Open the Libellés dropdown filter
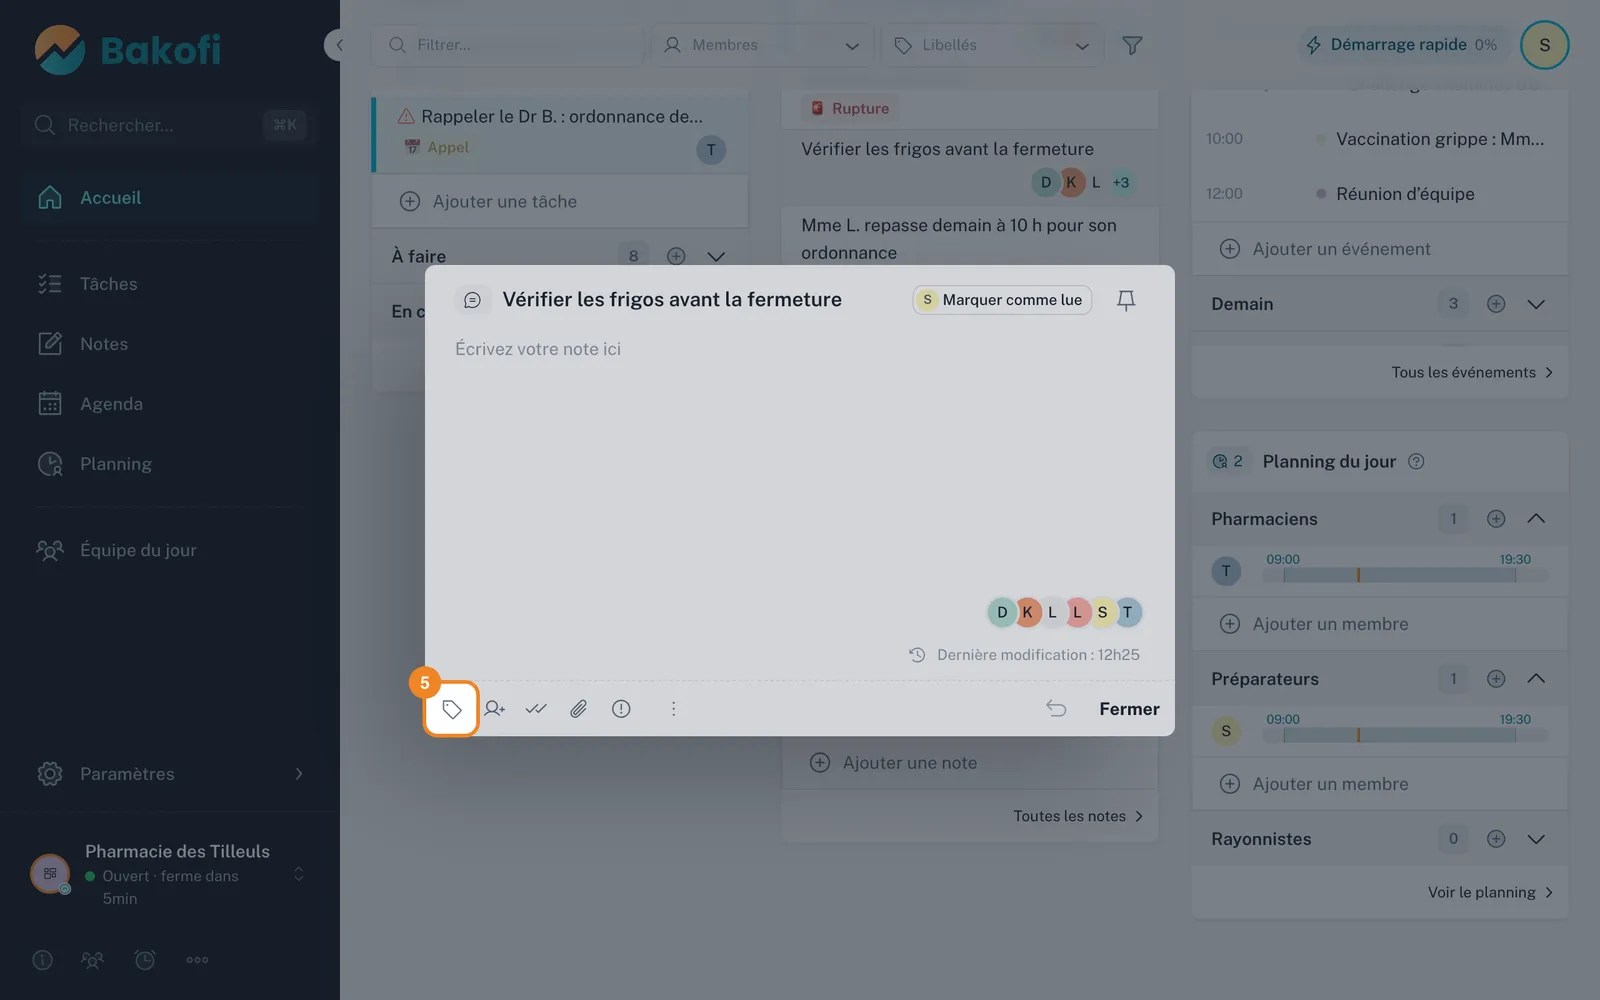 point(992,45)
